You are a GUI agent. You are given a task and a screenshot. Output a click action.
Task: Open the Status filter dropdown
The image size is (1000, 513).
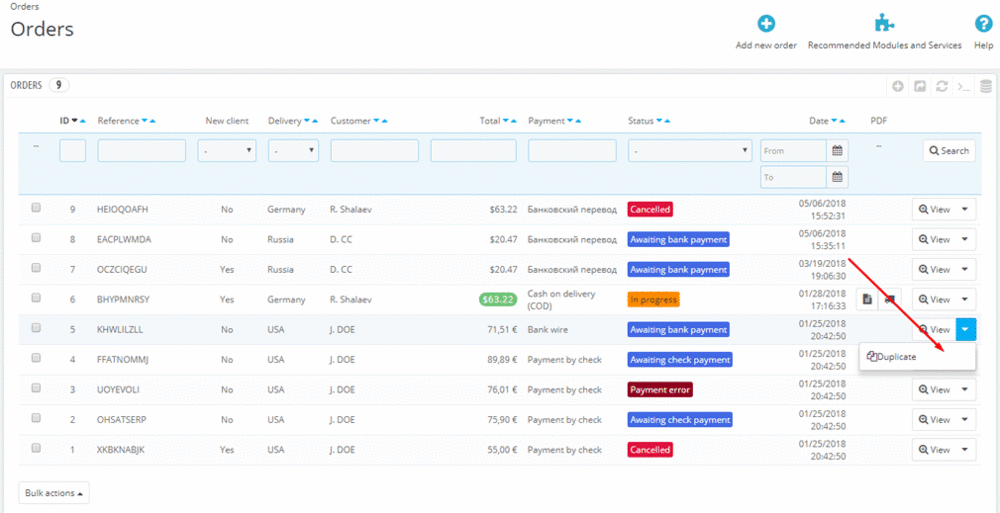(690, 151)
